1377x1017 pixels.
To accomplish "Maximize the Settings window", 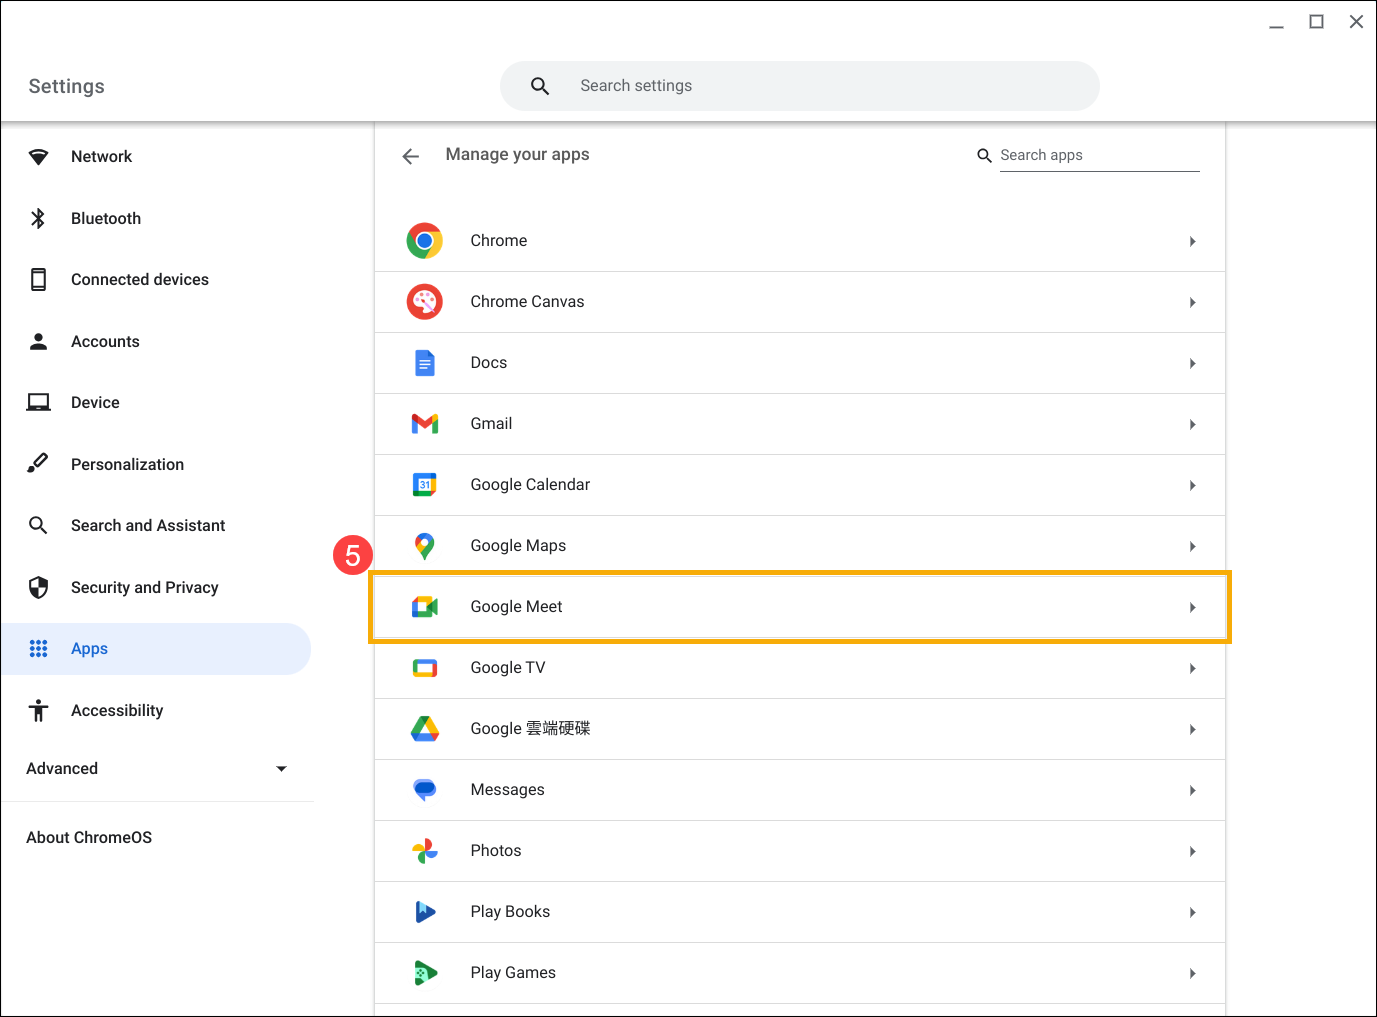I will click(1316, 22).
